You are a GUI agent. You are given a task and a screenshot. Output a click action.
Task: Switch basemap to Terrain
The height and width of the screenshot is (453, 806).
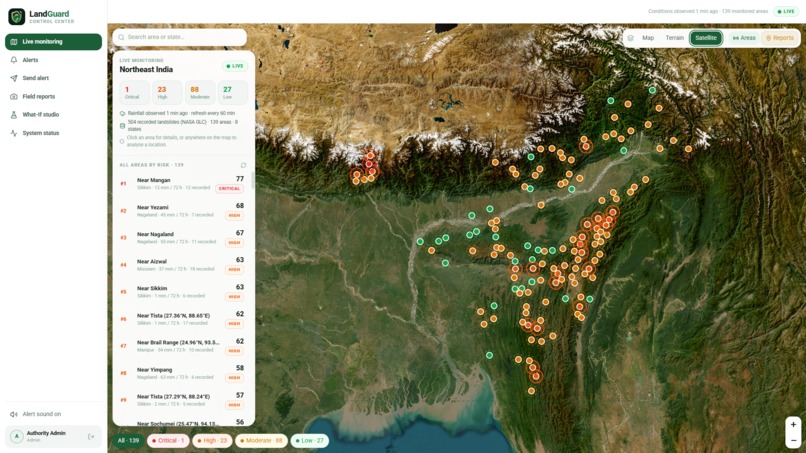[674, 38]
